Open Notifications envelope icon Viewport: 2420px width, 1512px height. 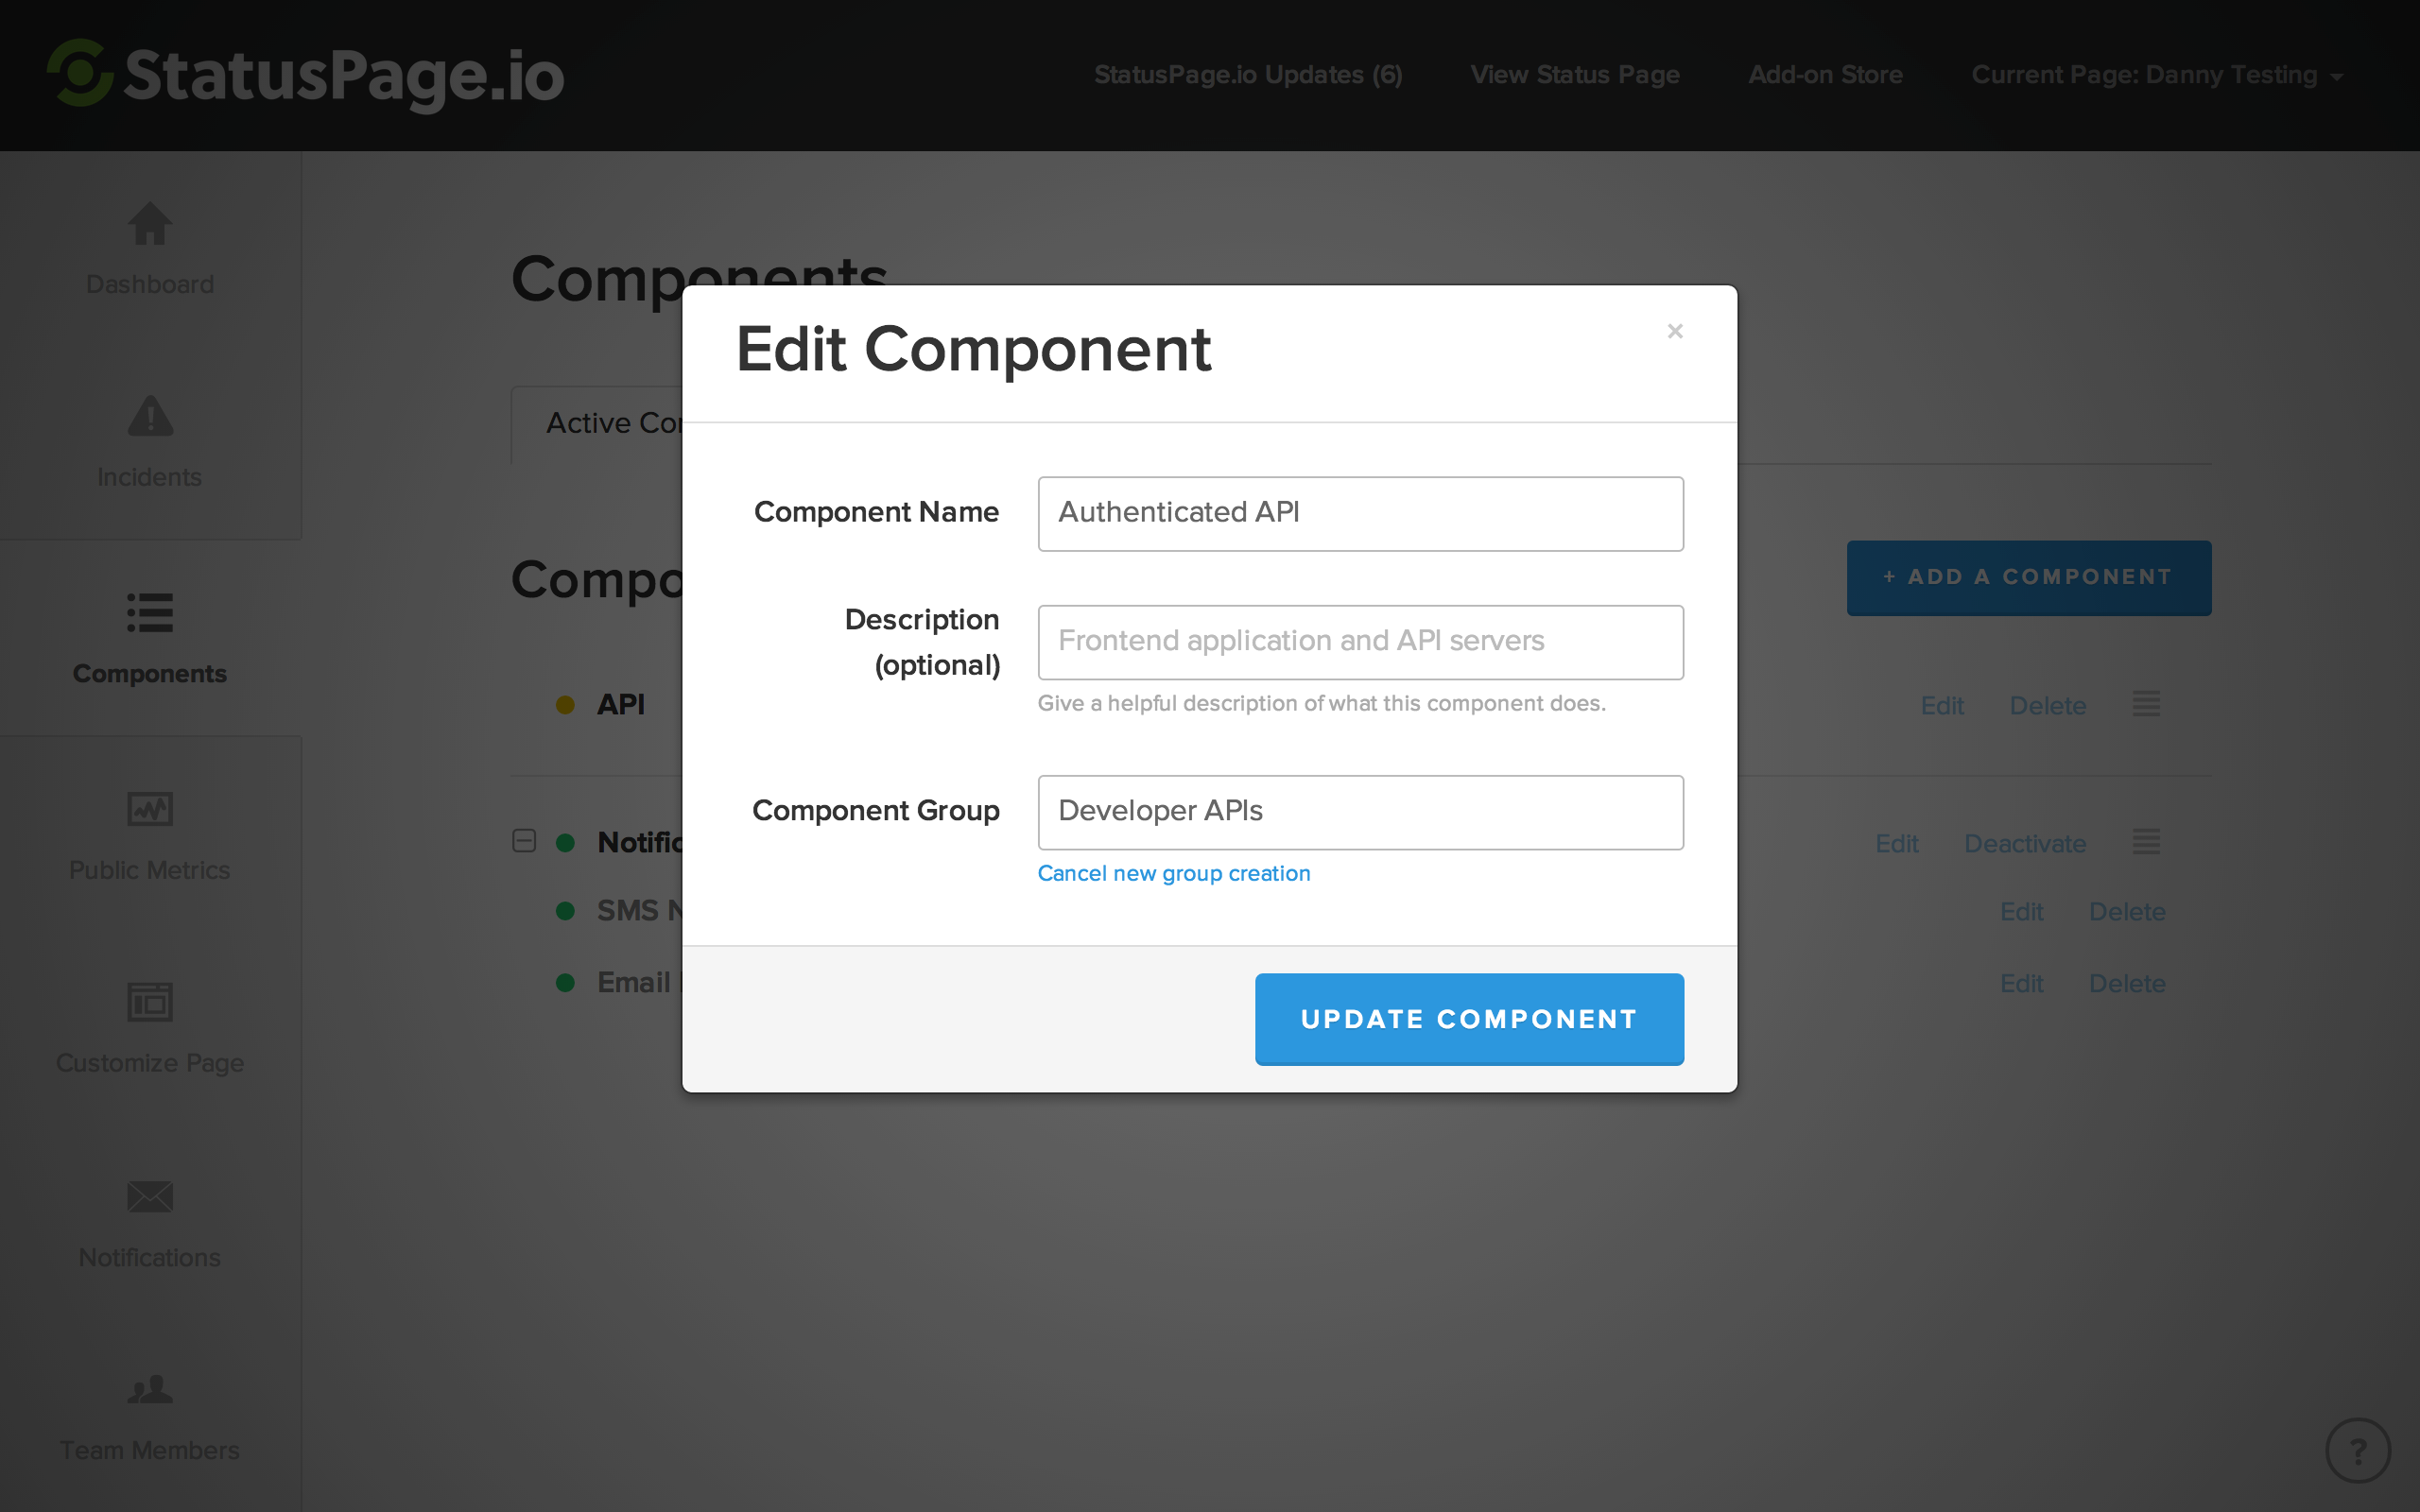(150, 1196)
